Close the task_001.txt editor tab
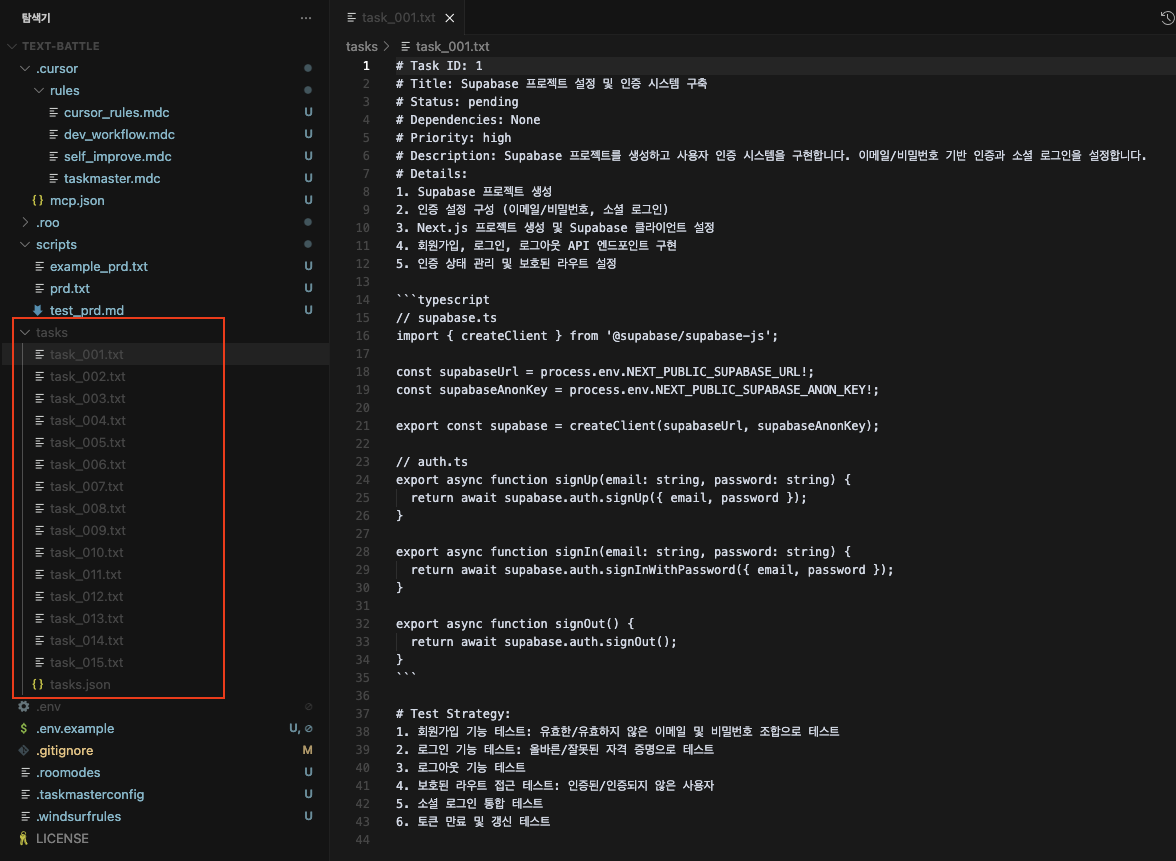Image resolution: width=1176 pixels, height=861 pixels. [449, 18]
